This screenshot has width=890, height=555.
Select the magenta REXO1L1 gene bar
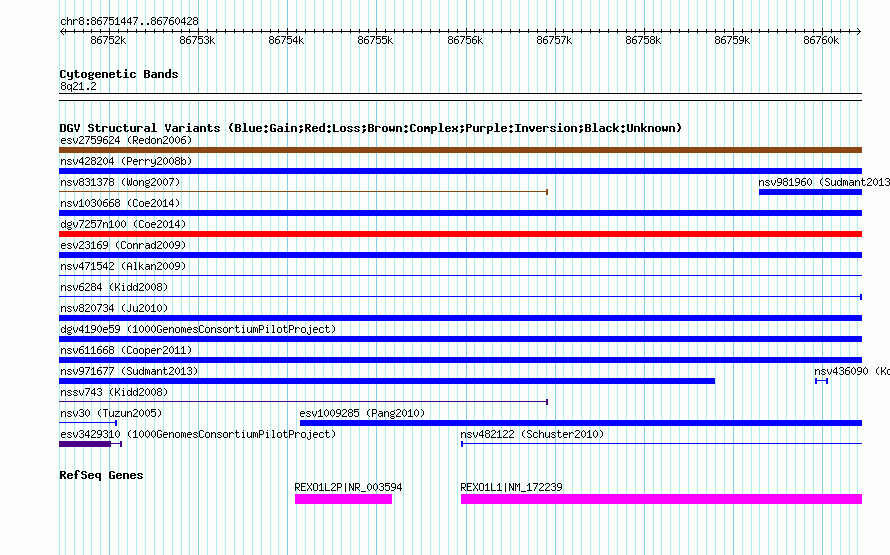pyautogui.click(x=661, y=499)
